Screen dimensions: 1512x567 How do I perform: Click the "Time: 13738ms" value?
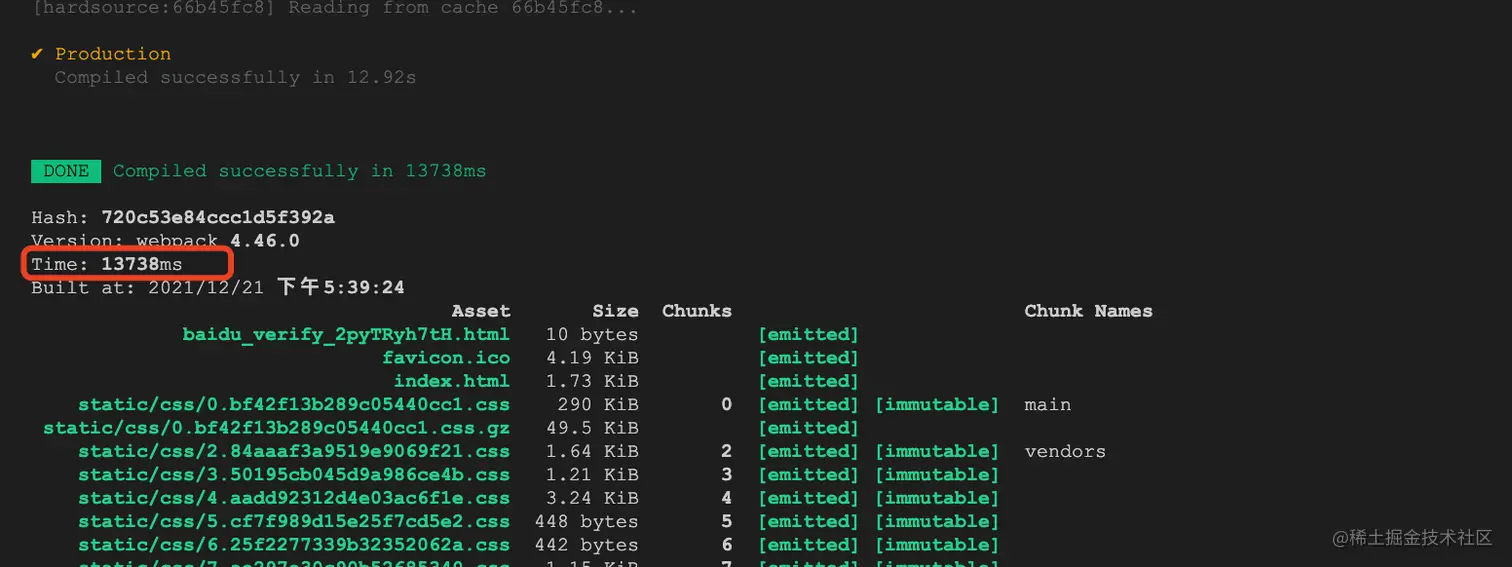click(x=107, y=264)
